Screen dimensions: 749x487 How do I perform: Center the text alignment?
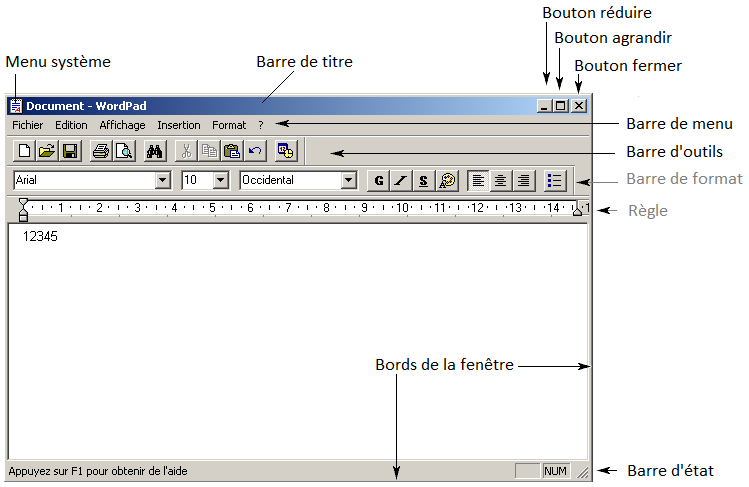pos(501,180)
